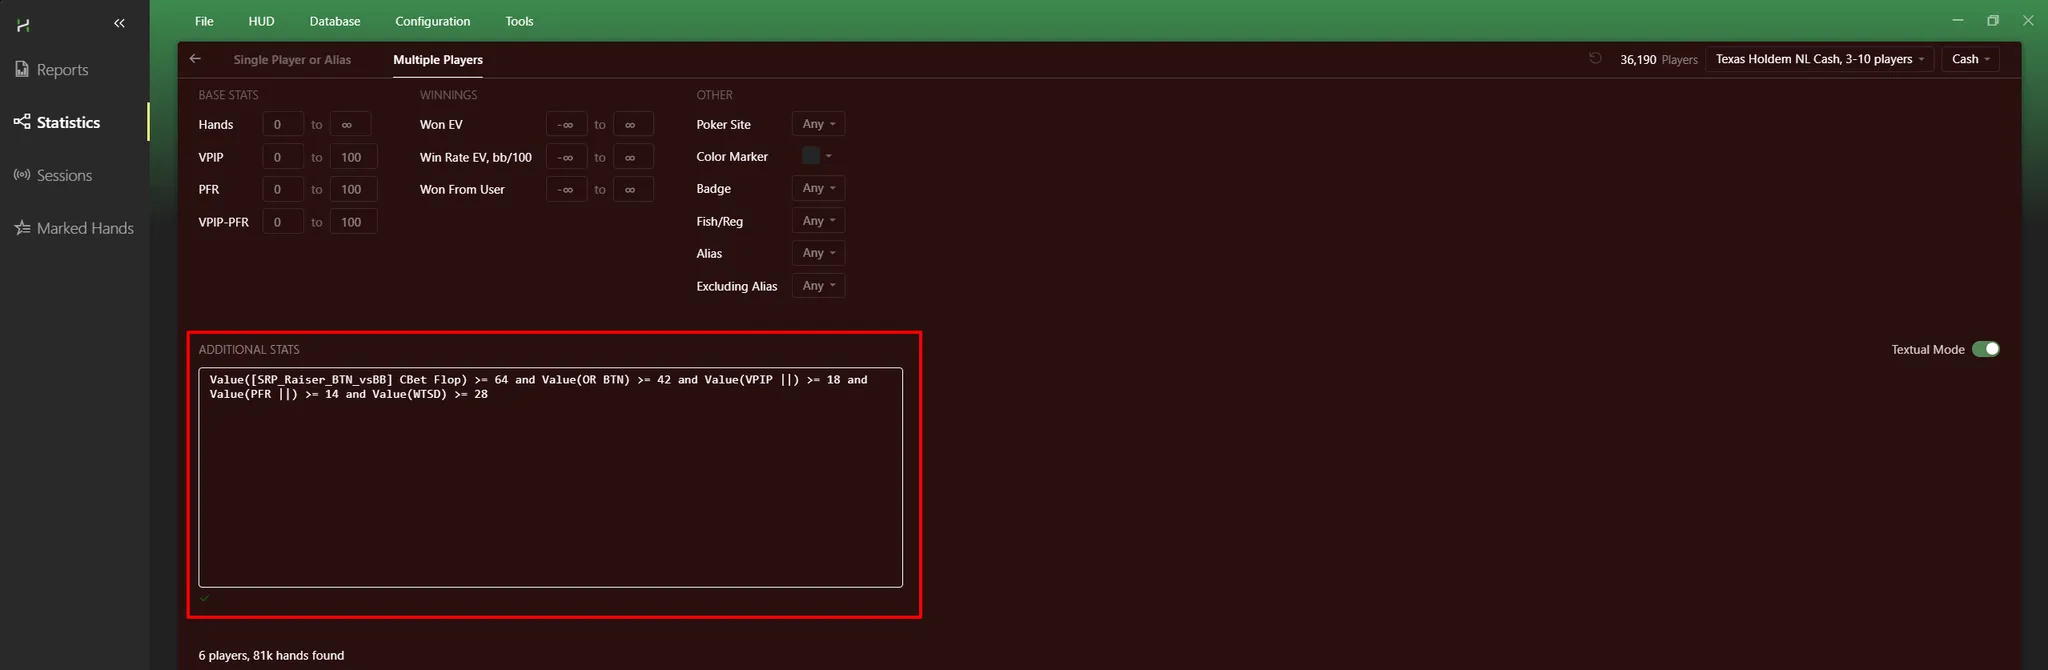Image resolution: width=2048 pixels, height=670 pixels.
Task: Expand the Badge dropdown
Action: 818,189
